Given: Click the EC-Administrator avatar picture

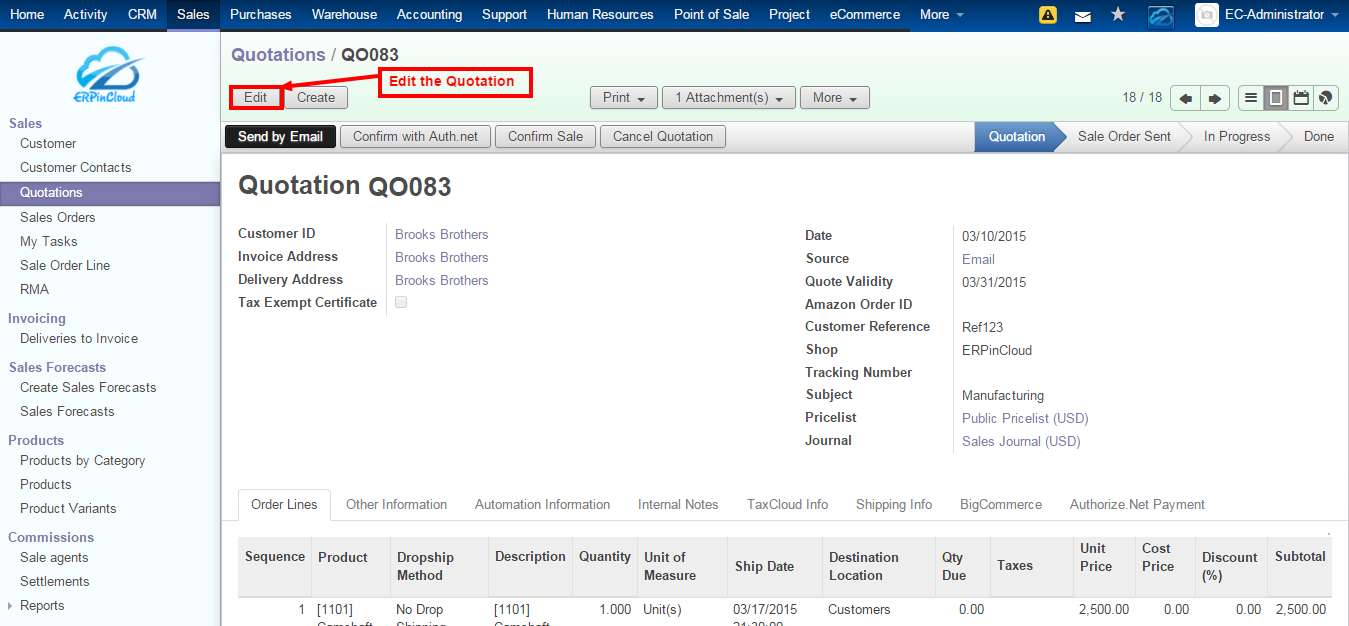Looking at the screenshot, I should pos(1206,15).
